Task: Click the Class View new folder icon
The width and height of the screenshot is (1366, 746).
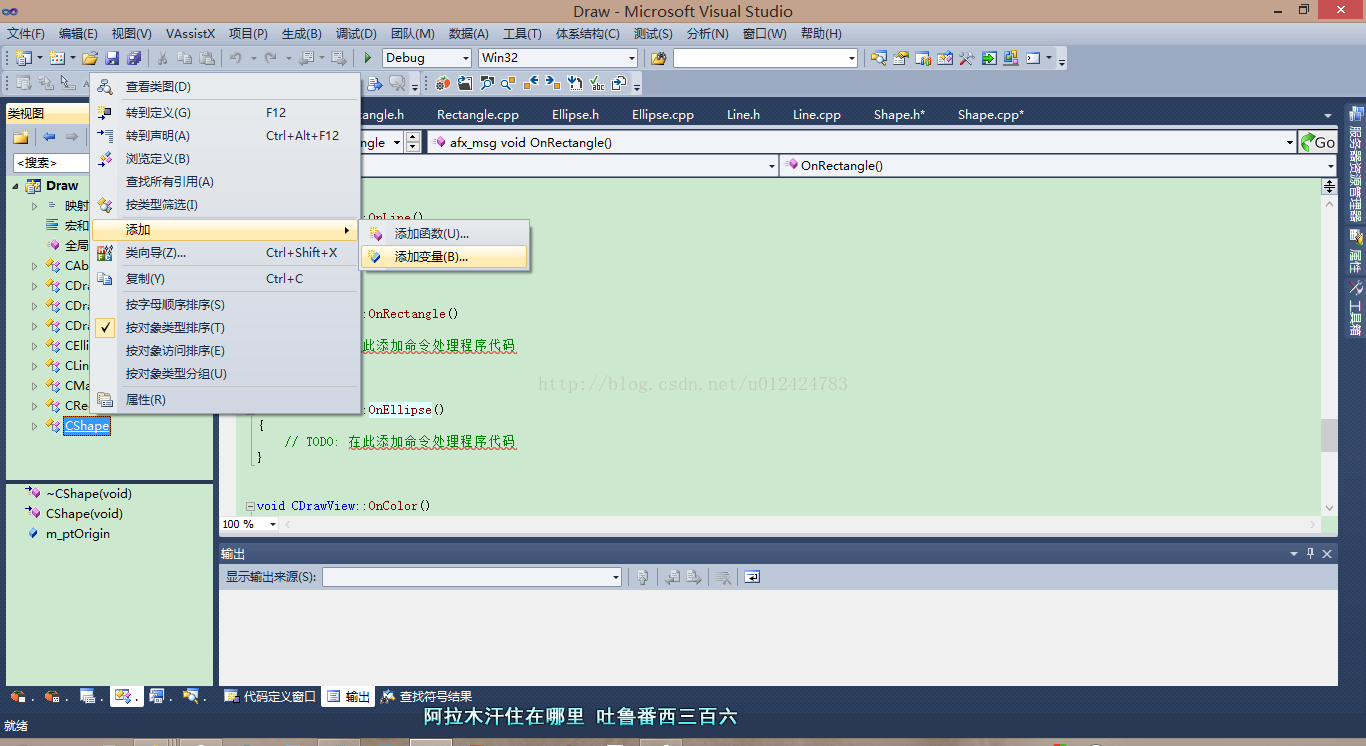Action: click(x=20, y=137)
